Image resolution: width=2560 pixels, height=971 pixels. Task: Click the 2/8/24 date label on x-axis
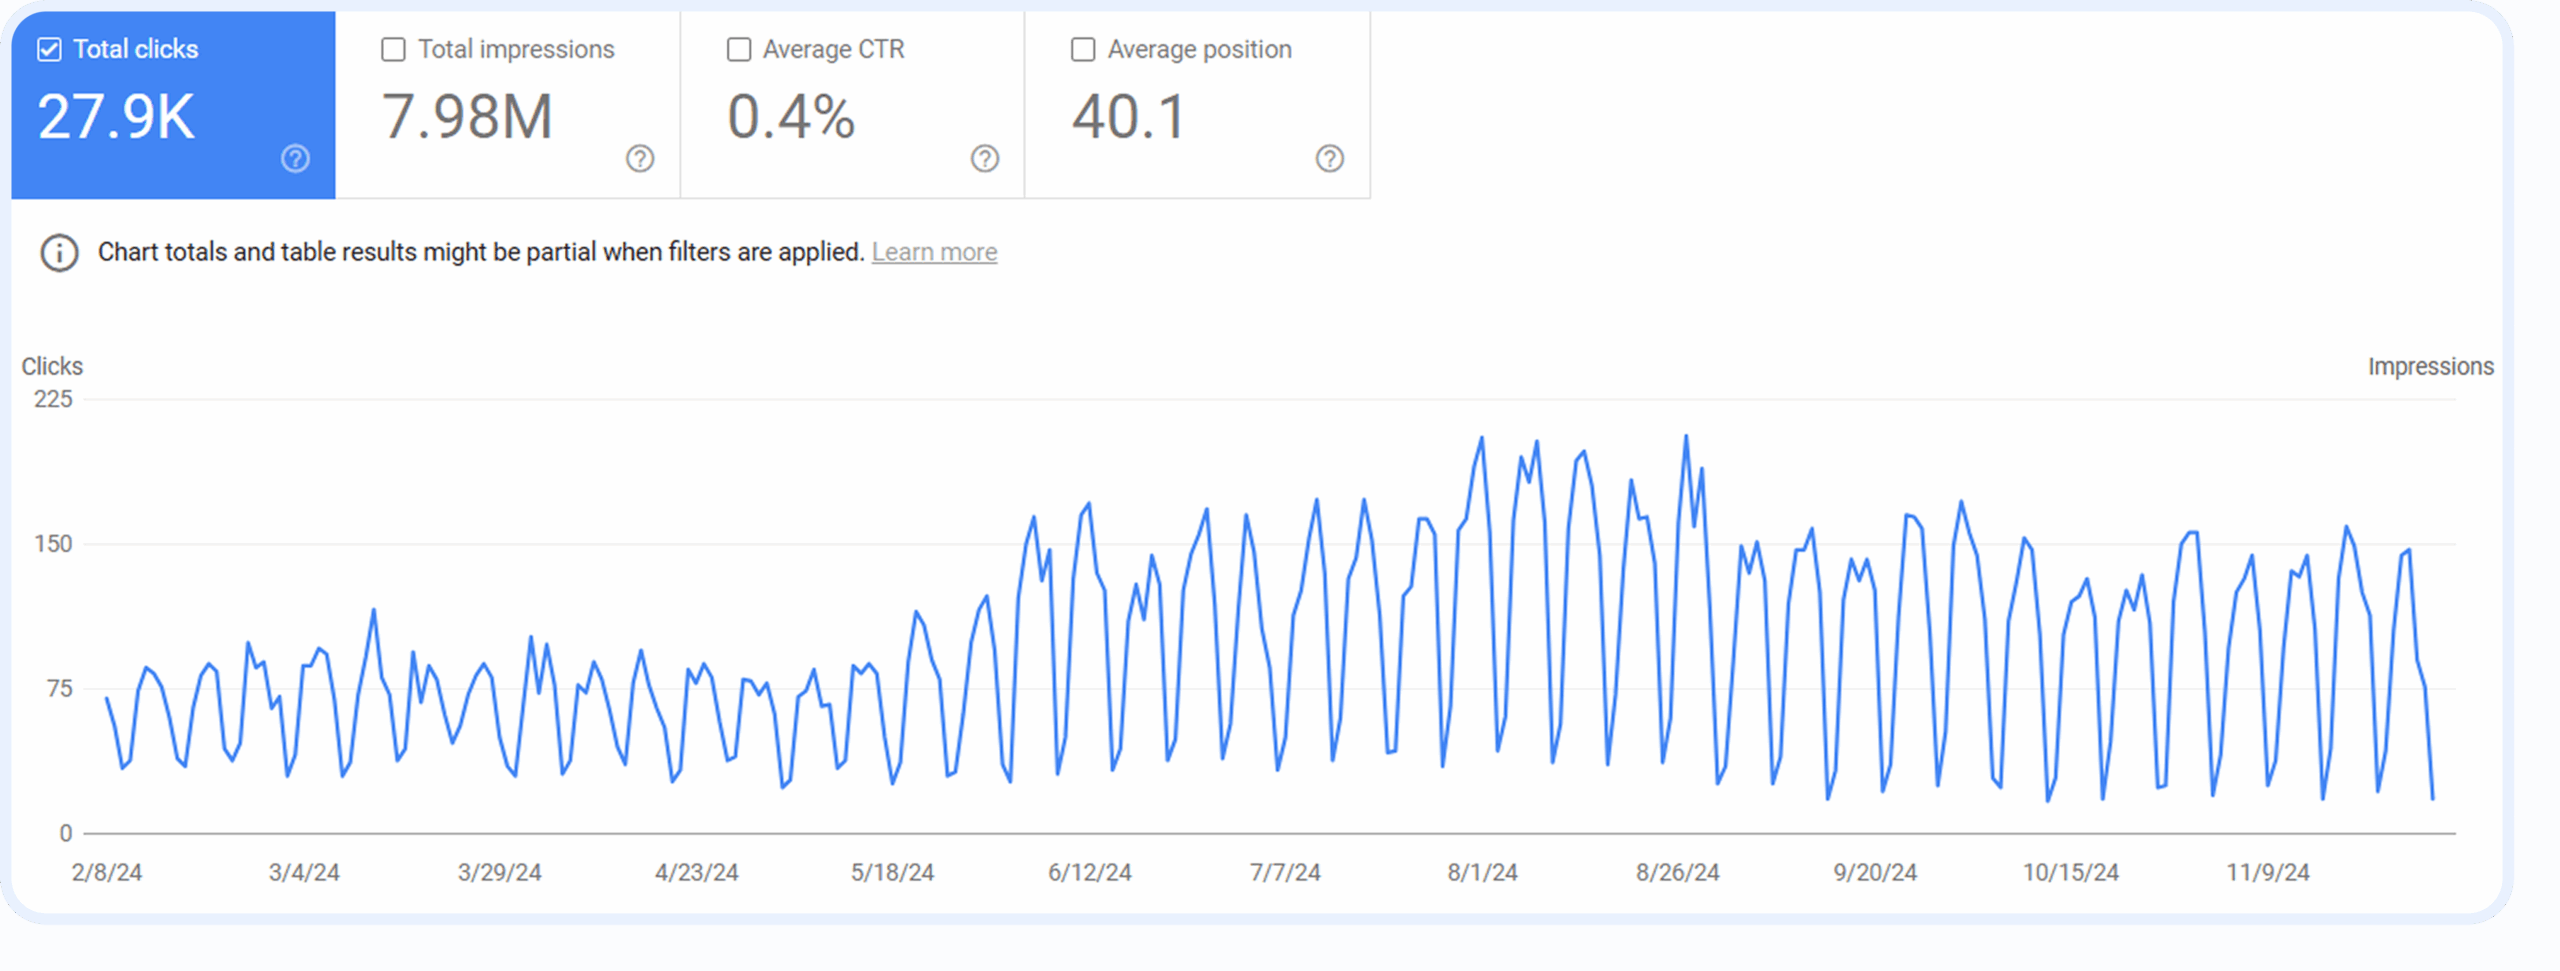point(107,872)
